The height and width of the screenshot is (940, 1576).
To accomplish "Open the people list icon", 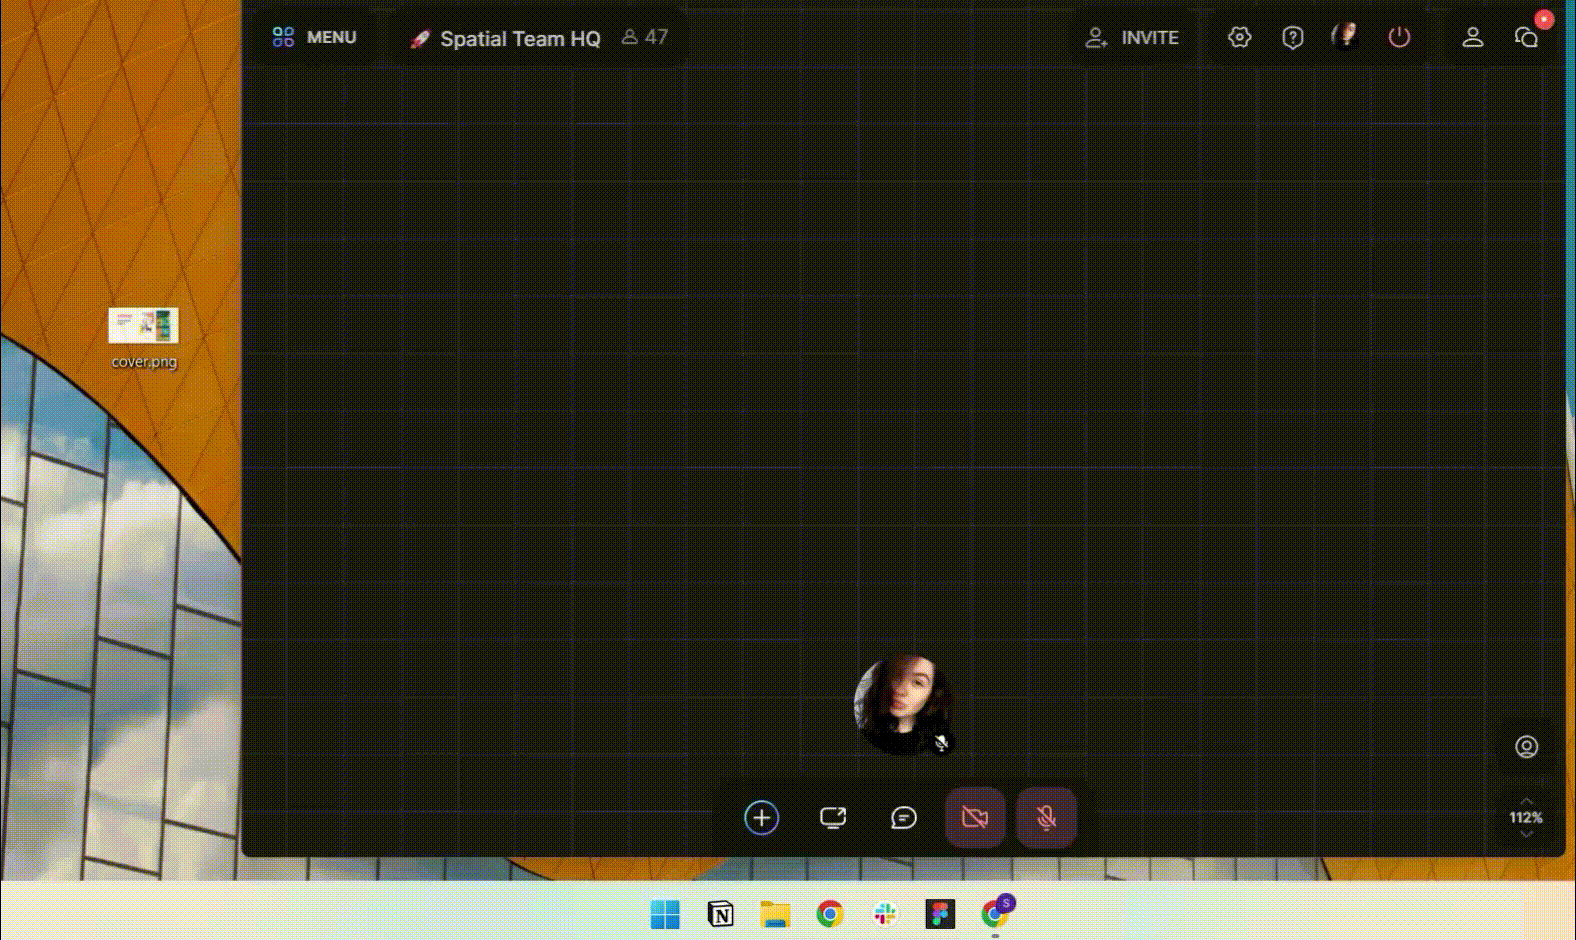I will (x=1473, y=38).
